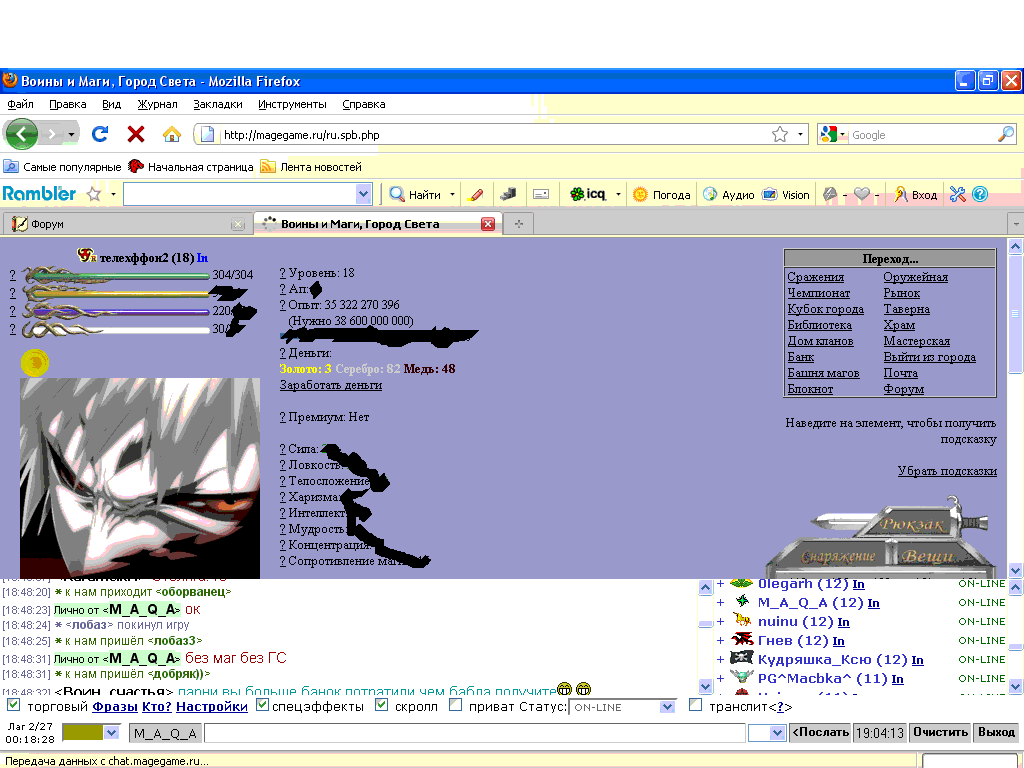The image size is (1024, 768).
Task: Open the Журнал menu
Action: pos(157,104)
